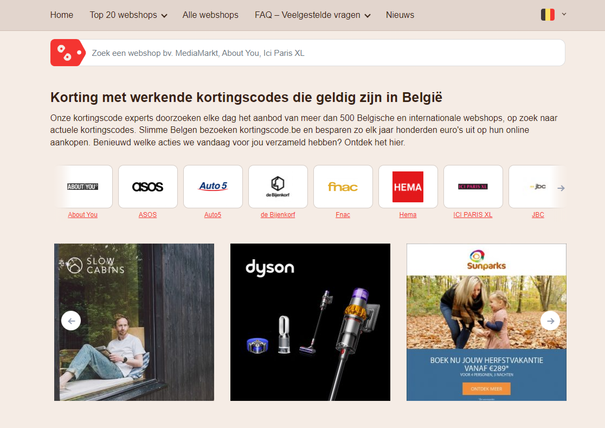Open the Dyson promotional banner

point(310,322)
